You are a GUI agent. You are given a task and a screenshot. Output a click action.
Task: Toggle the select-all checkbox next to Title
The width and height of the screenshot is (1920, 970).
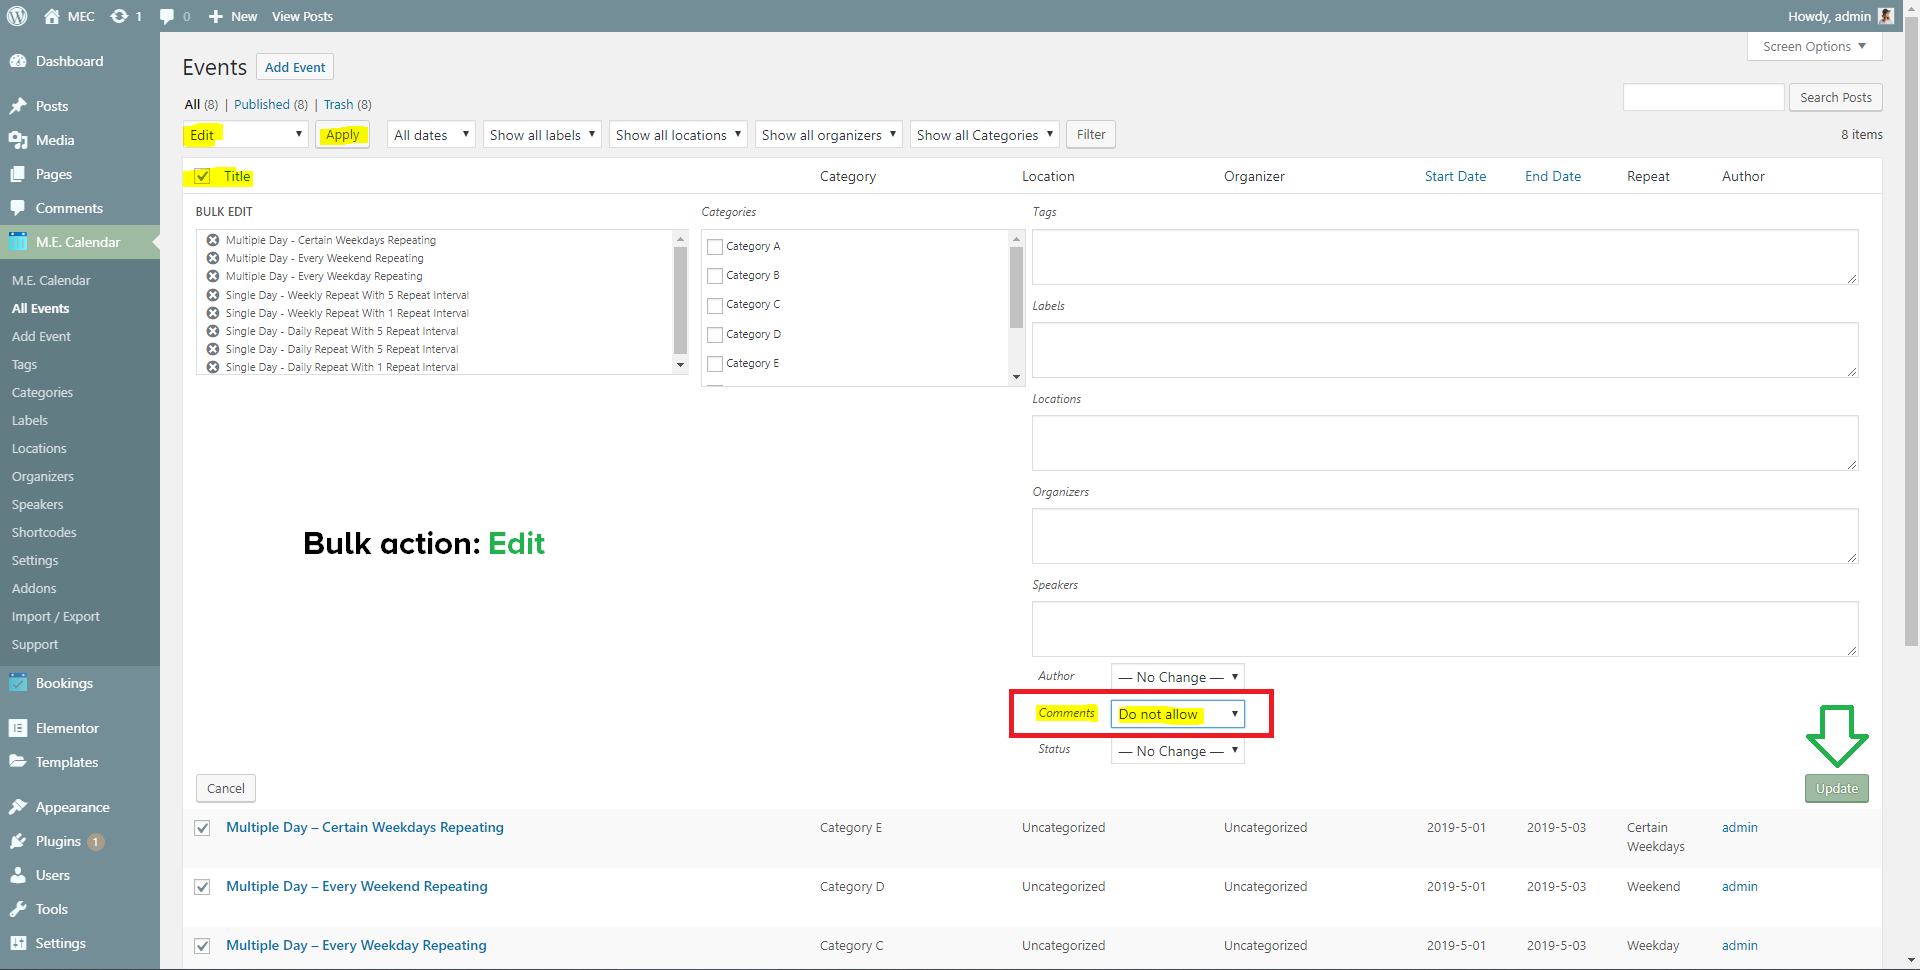coord(203,177)
